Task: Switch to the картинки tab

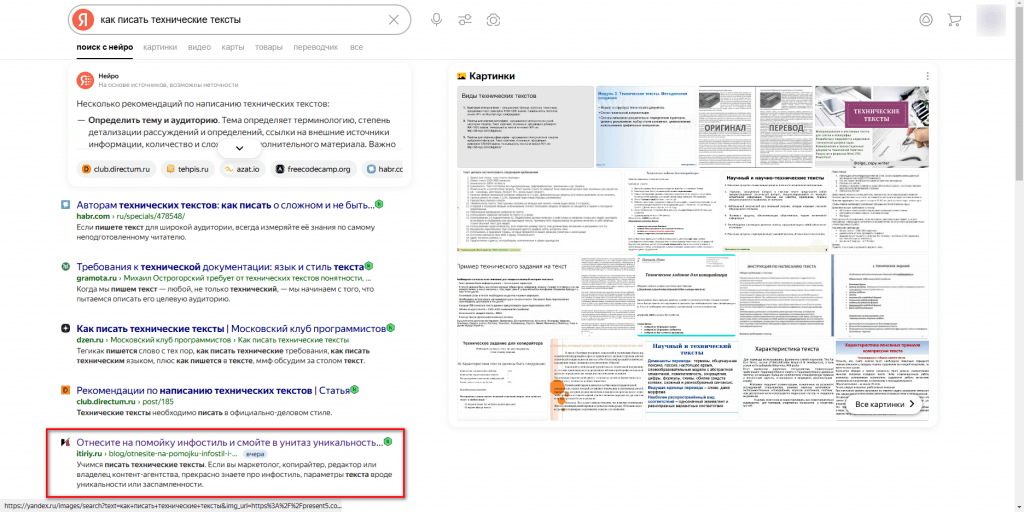Action: [160, 47]
